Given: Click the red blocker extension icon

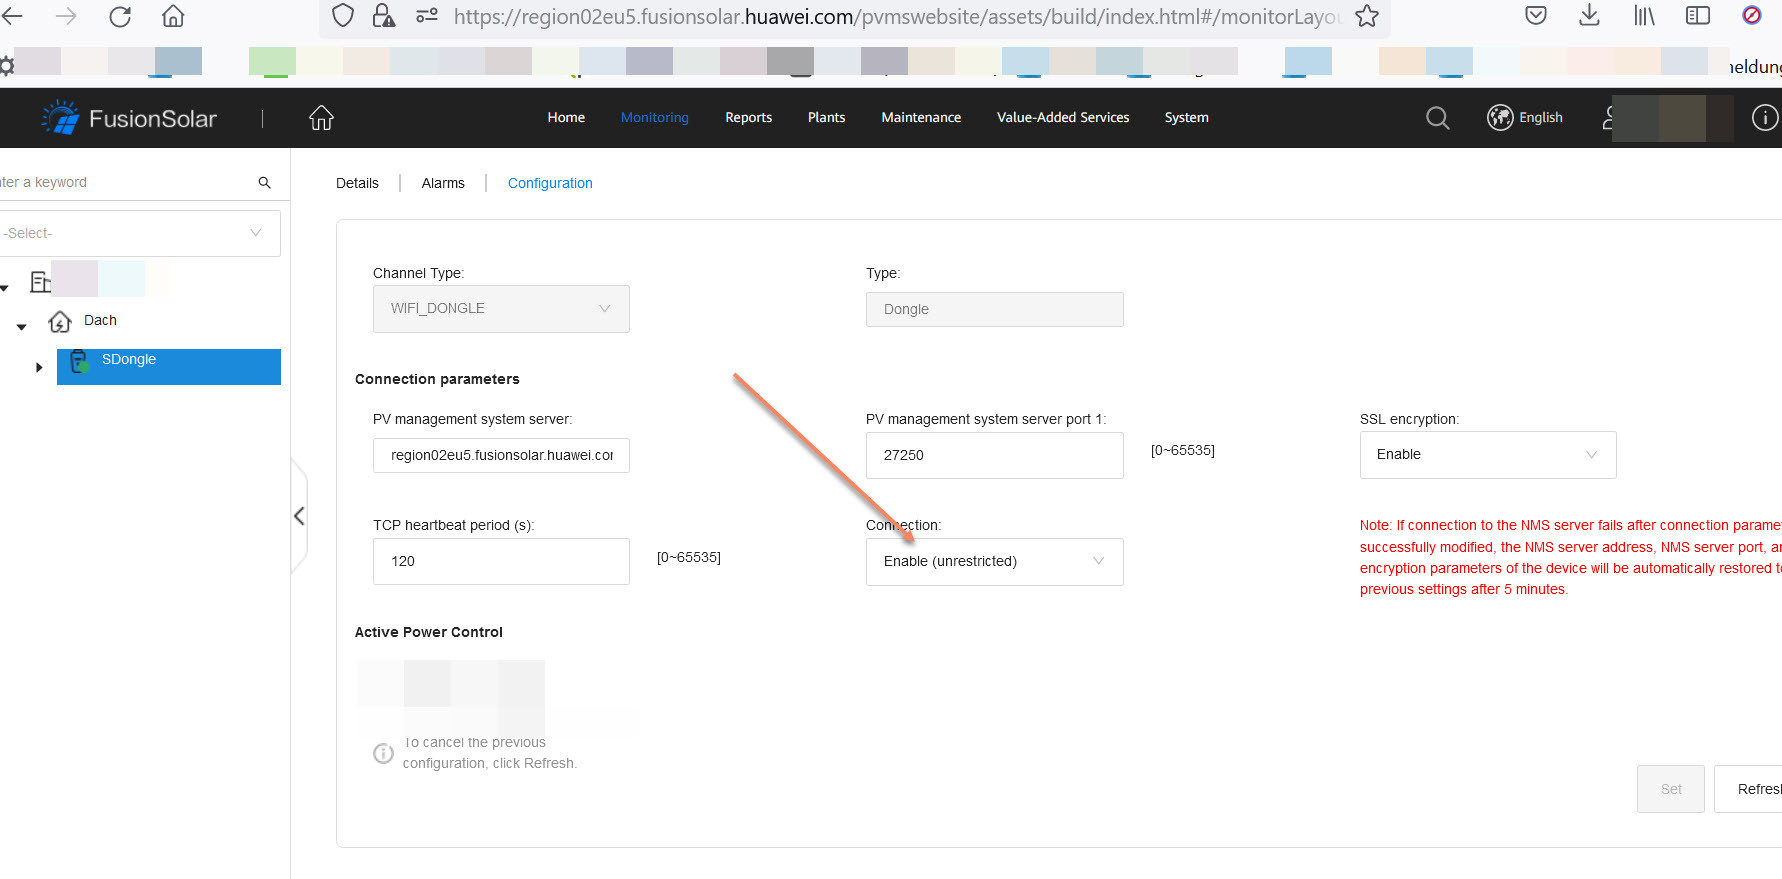Looking at the screenshot, I should (x=1752, y=15).
